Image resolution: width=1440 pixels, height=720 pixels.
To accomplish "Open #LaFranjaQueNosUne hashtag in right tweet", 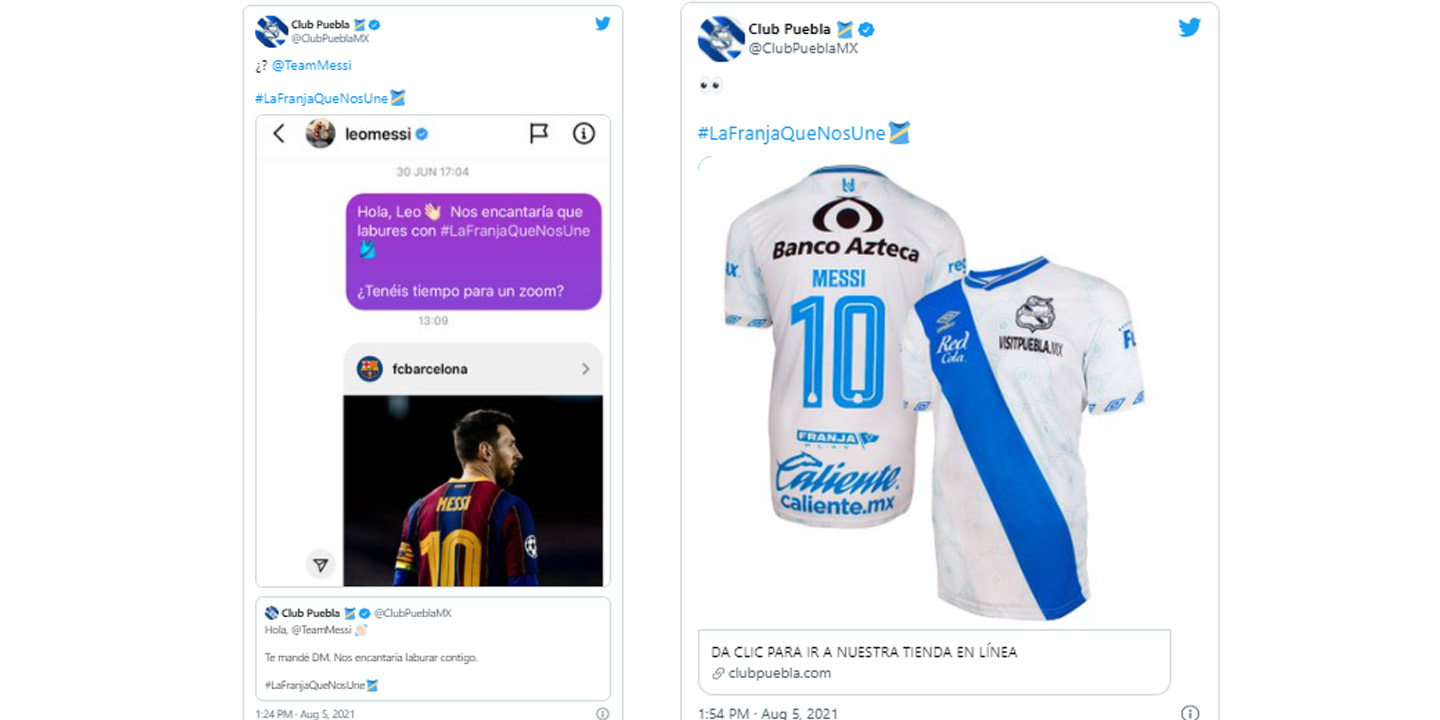I will pos(791,133).
